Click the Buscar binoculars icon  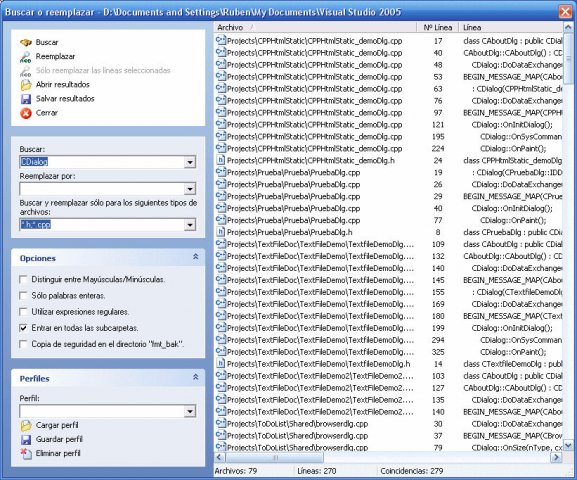26,43
